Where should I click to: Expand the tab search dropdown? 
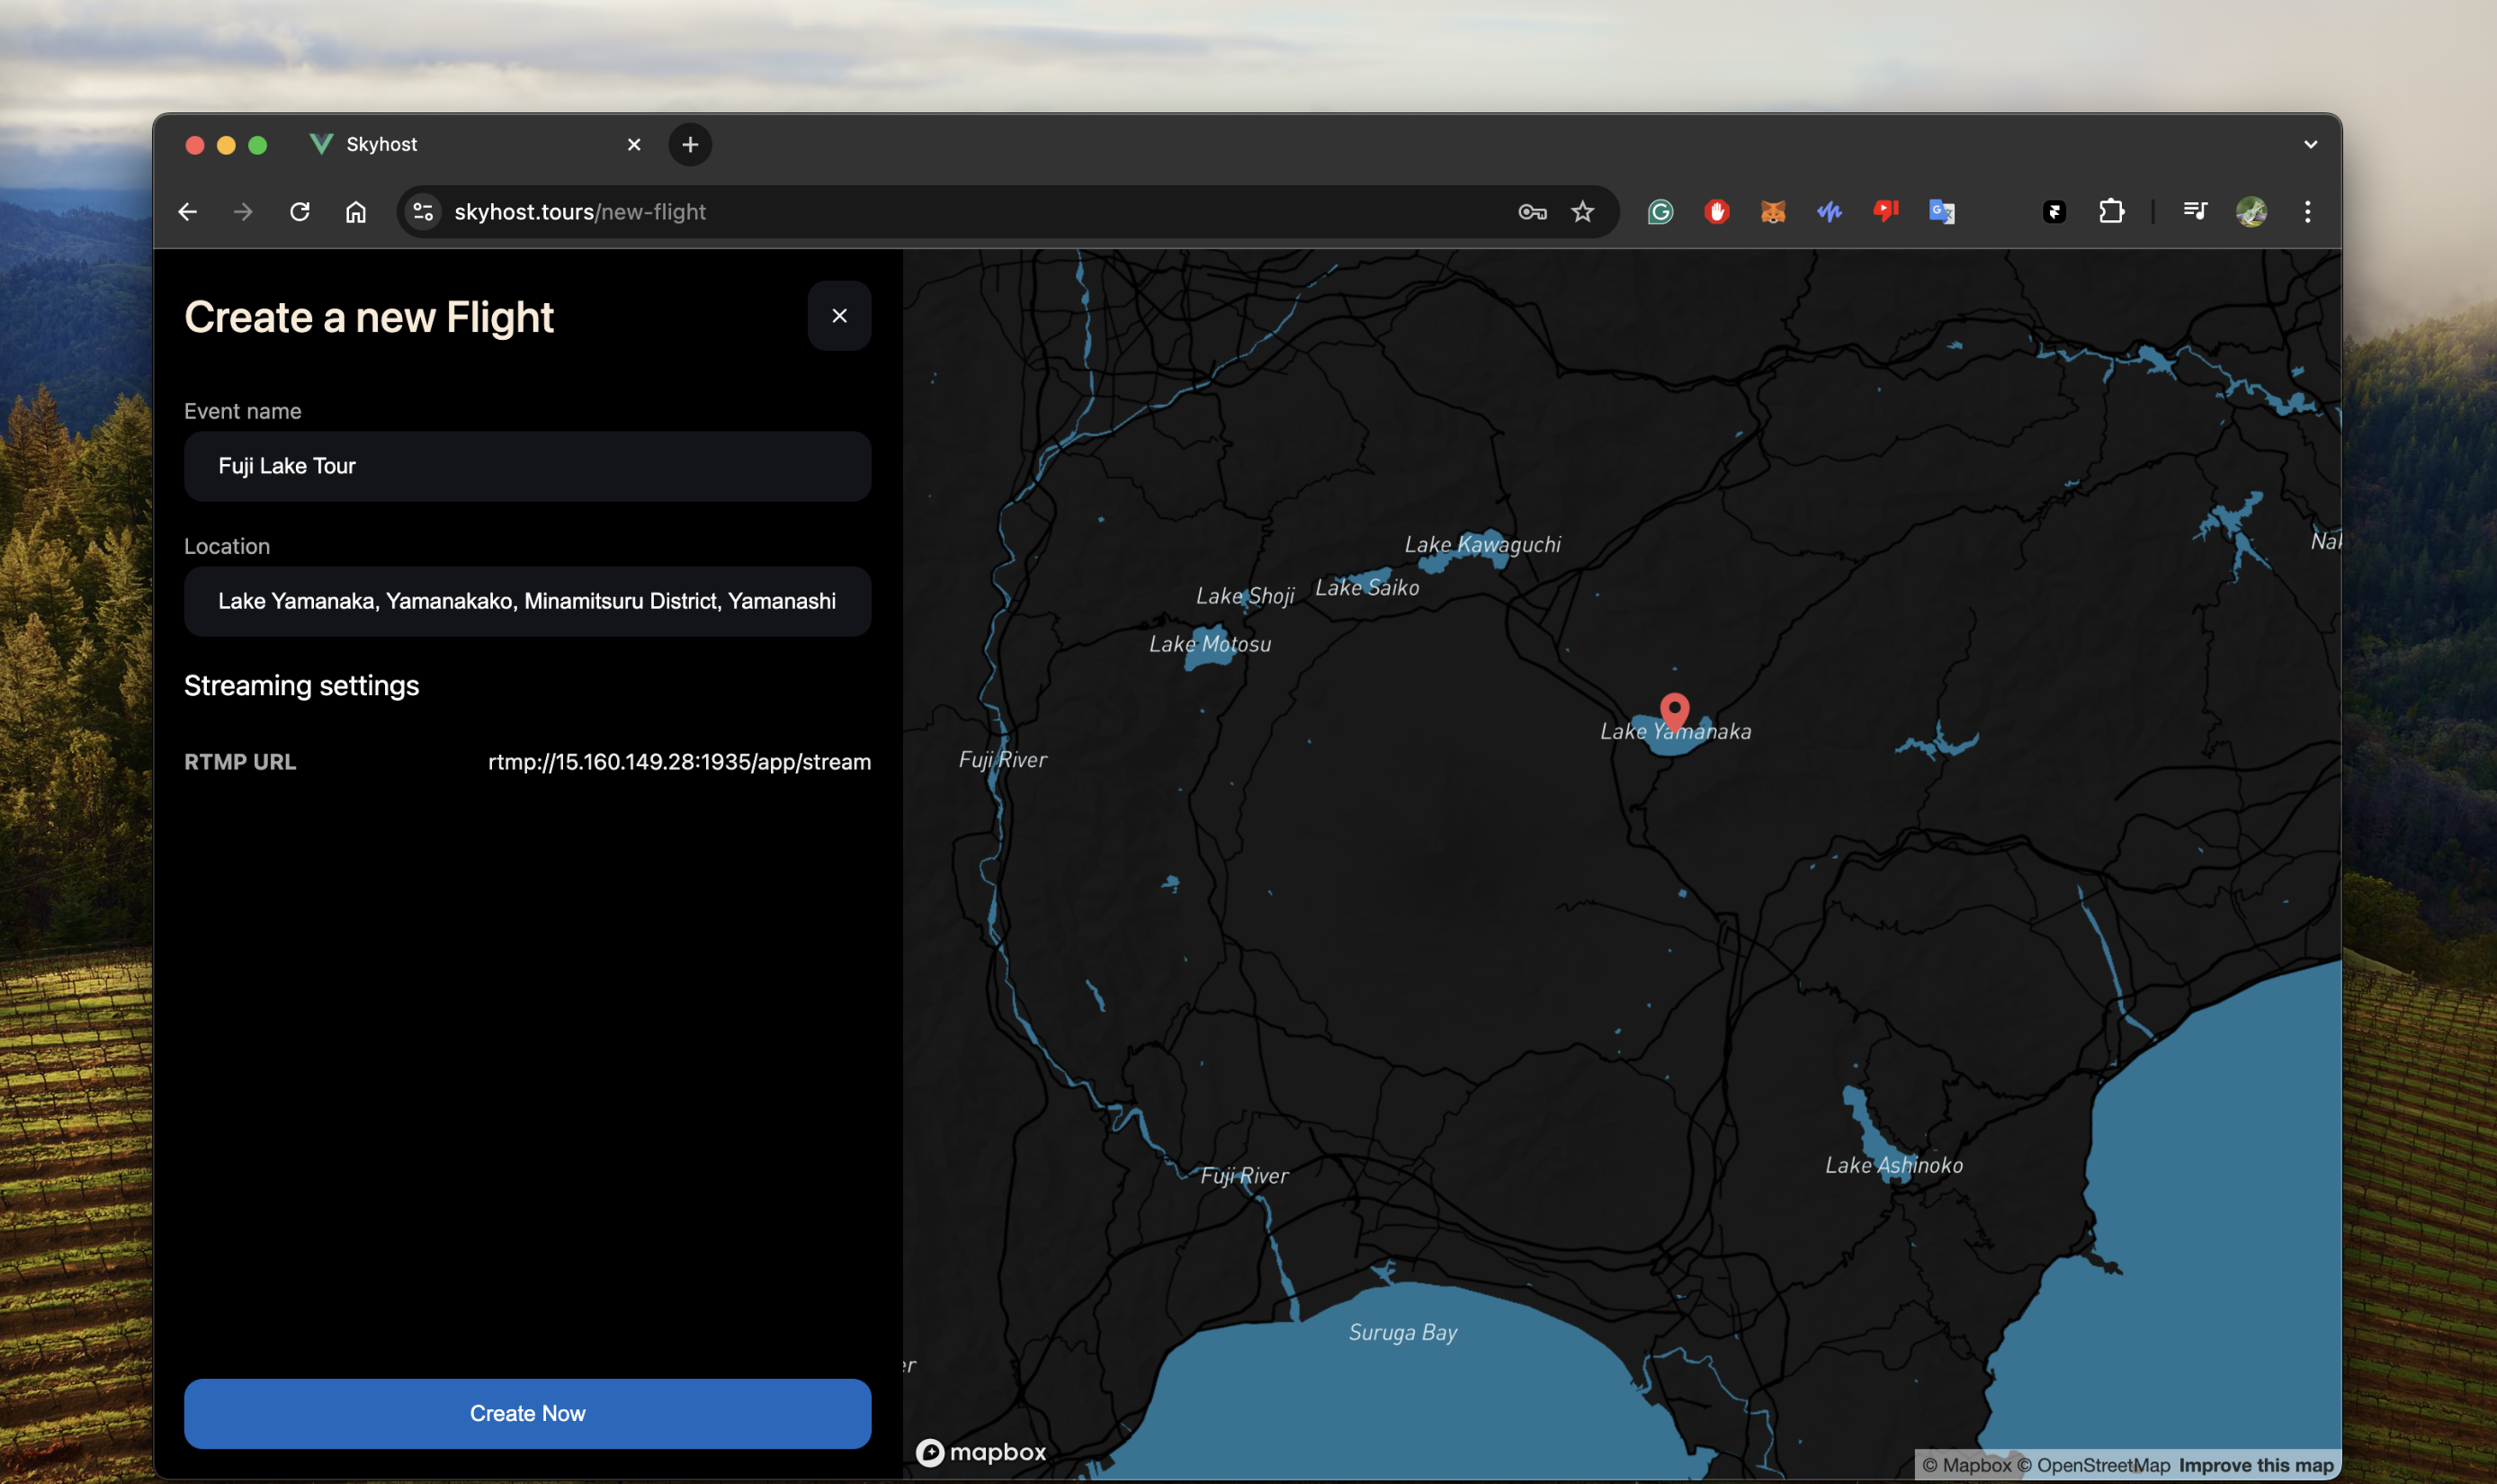[2310, 145]
